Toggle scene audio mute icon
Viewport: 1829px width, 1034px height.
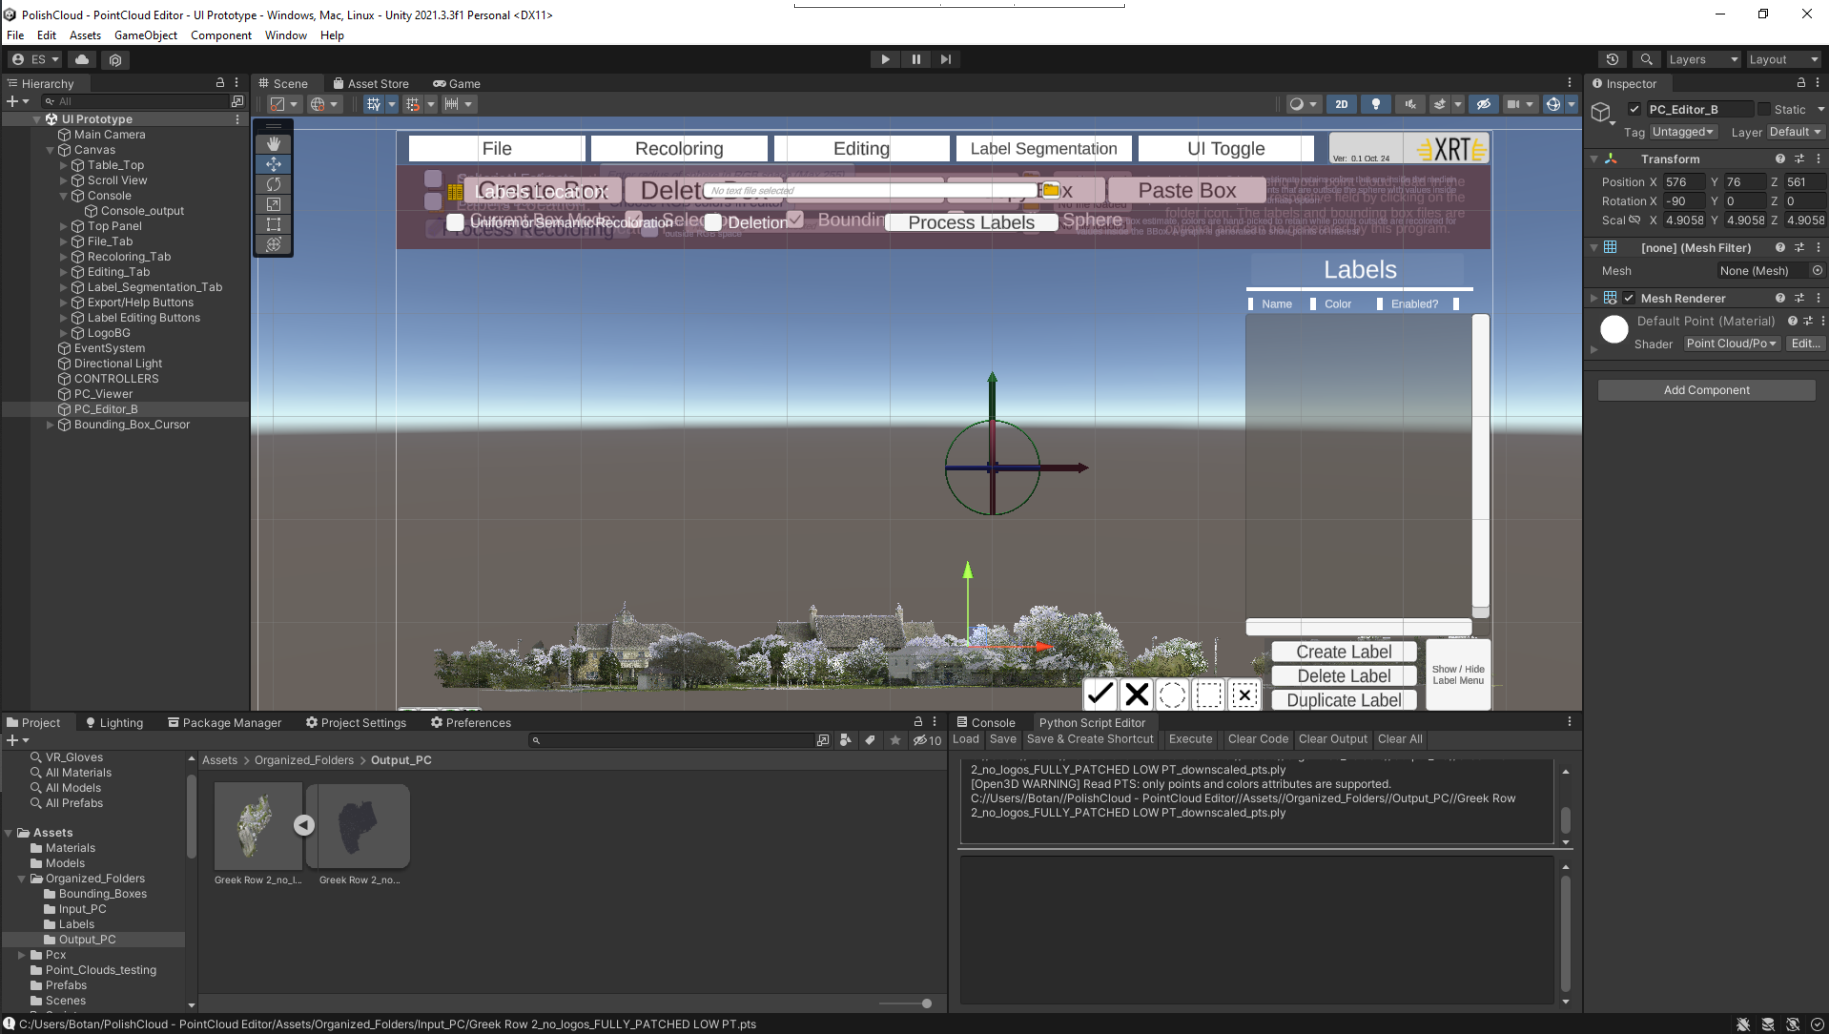(x=1410, y=104)
